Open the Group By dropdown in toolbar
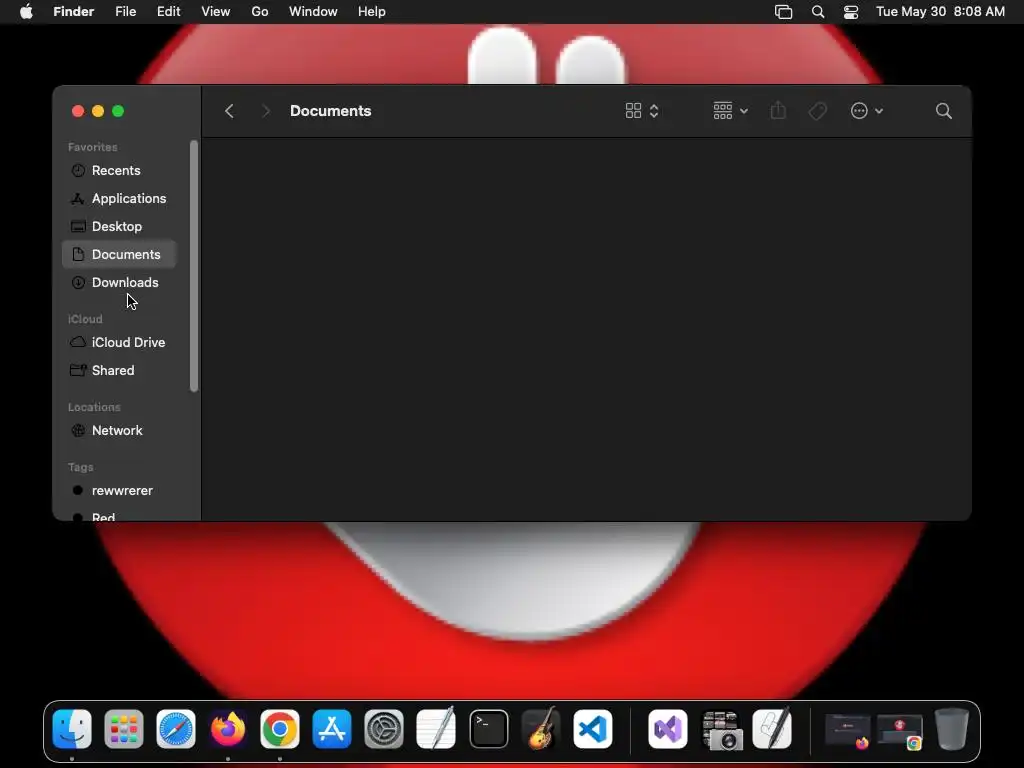Image resolution: width=1024 pixels, height=768 pixels. pos(730,111)
